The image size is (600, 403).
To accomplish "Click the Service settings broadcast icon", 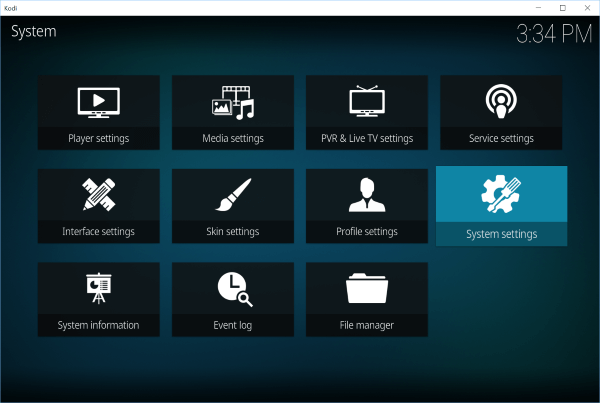I will tap(501, 101).
